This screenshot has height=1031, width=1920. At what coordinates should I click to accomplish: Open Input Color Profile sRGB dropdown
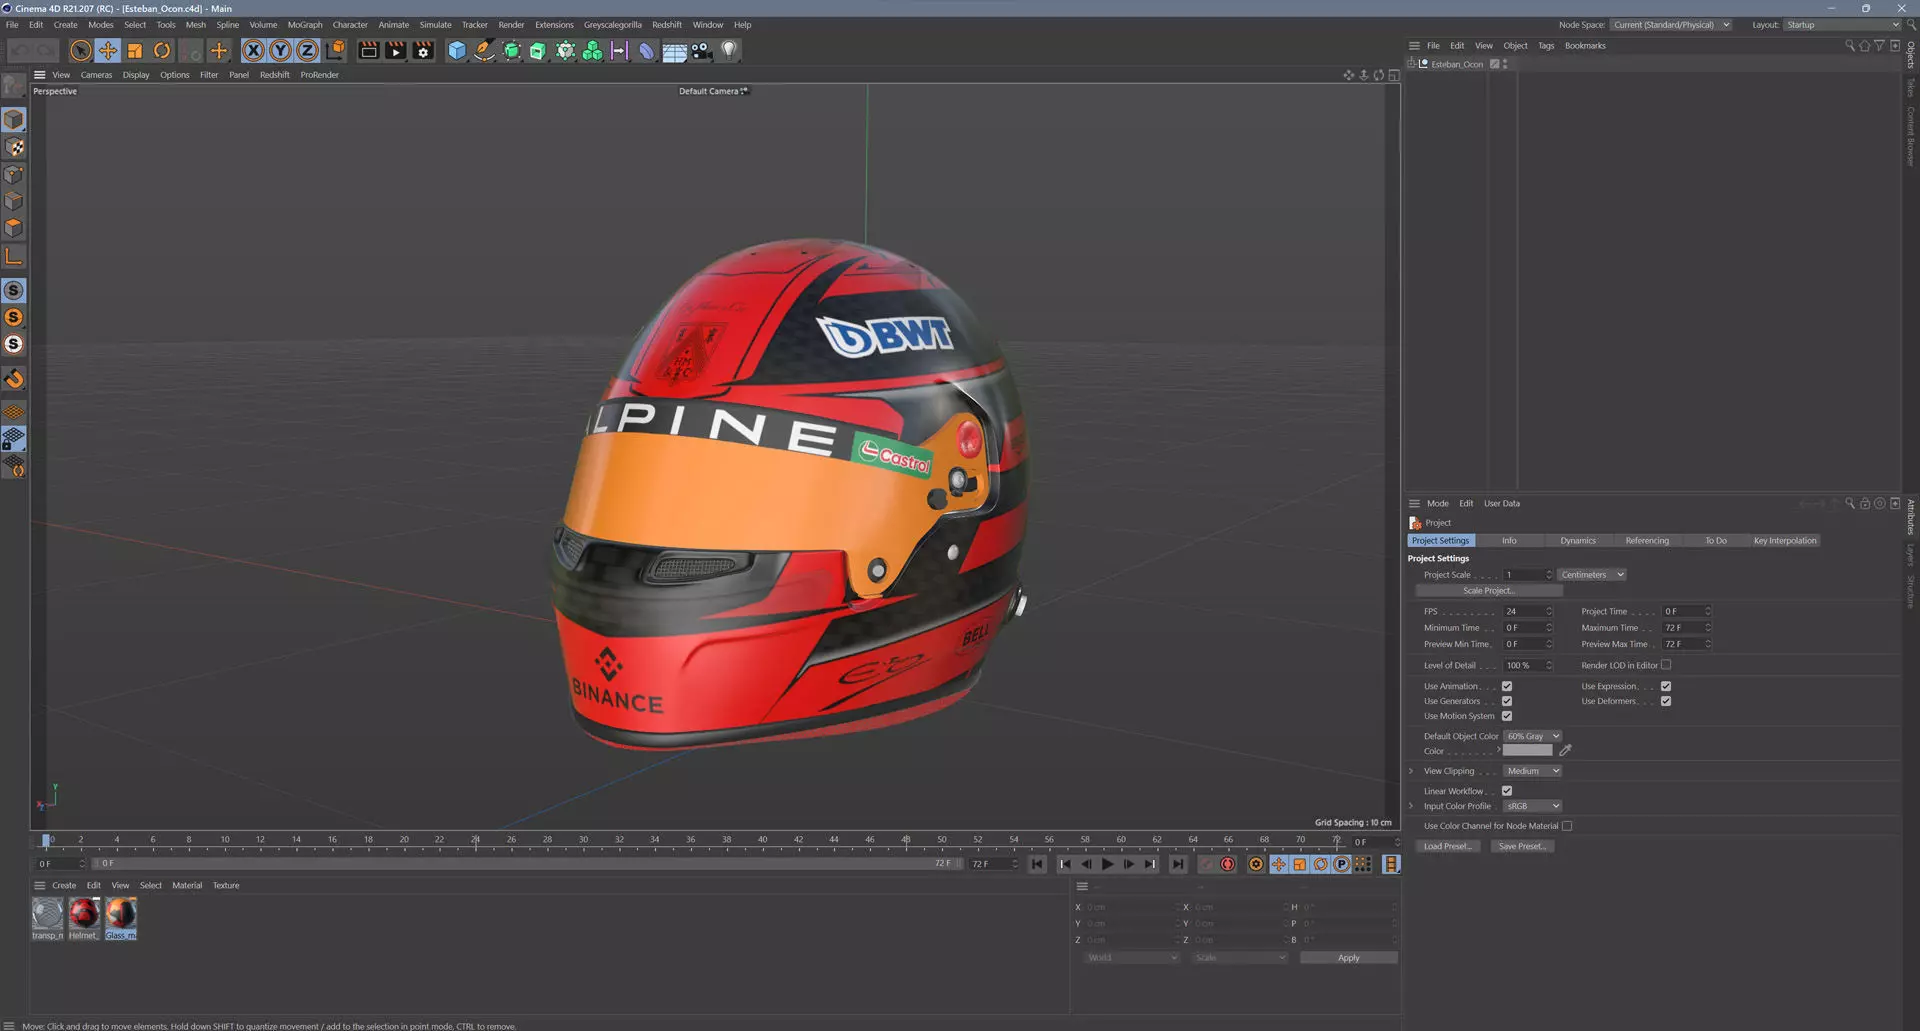pos(1533,806)
